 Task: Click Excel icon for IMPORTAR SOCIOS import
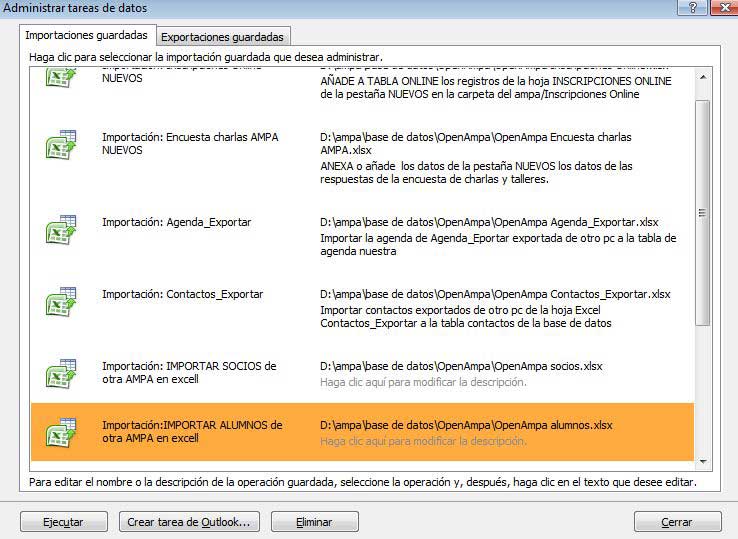coord(61,374)
